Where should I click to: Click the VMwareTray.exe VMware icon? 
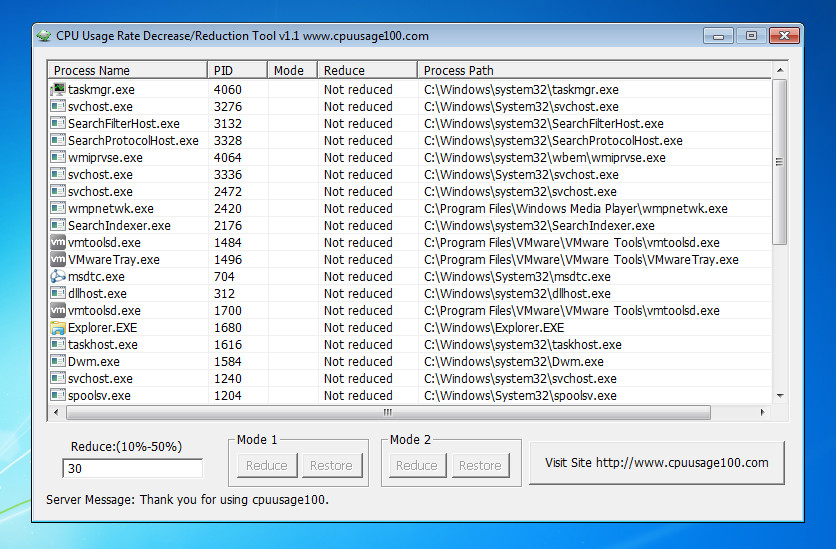click(58, 260)
